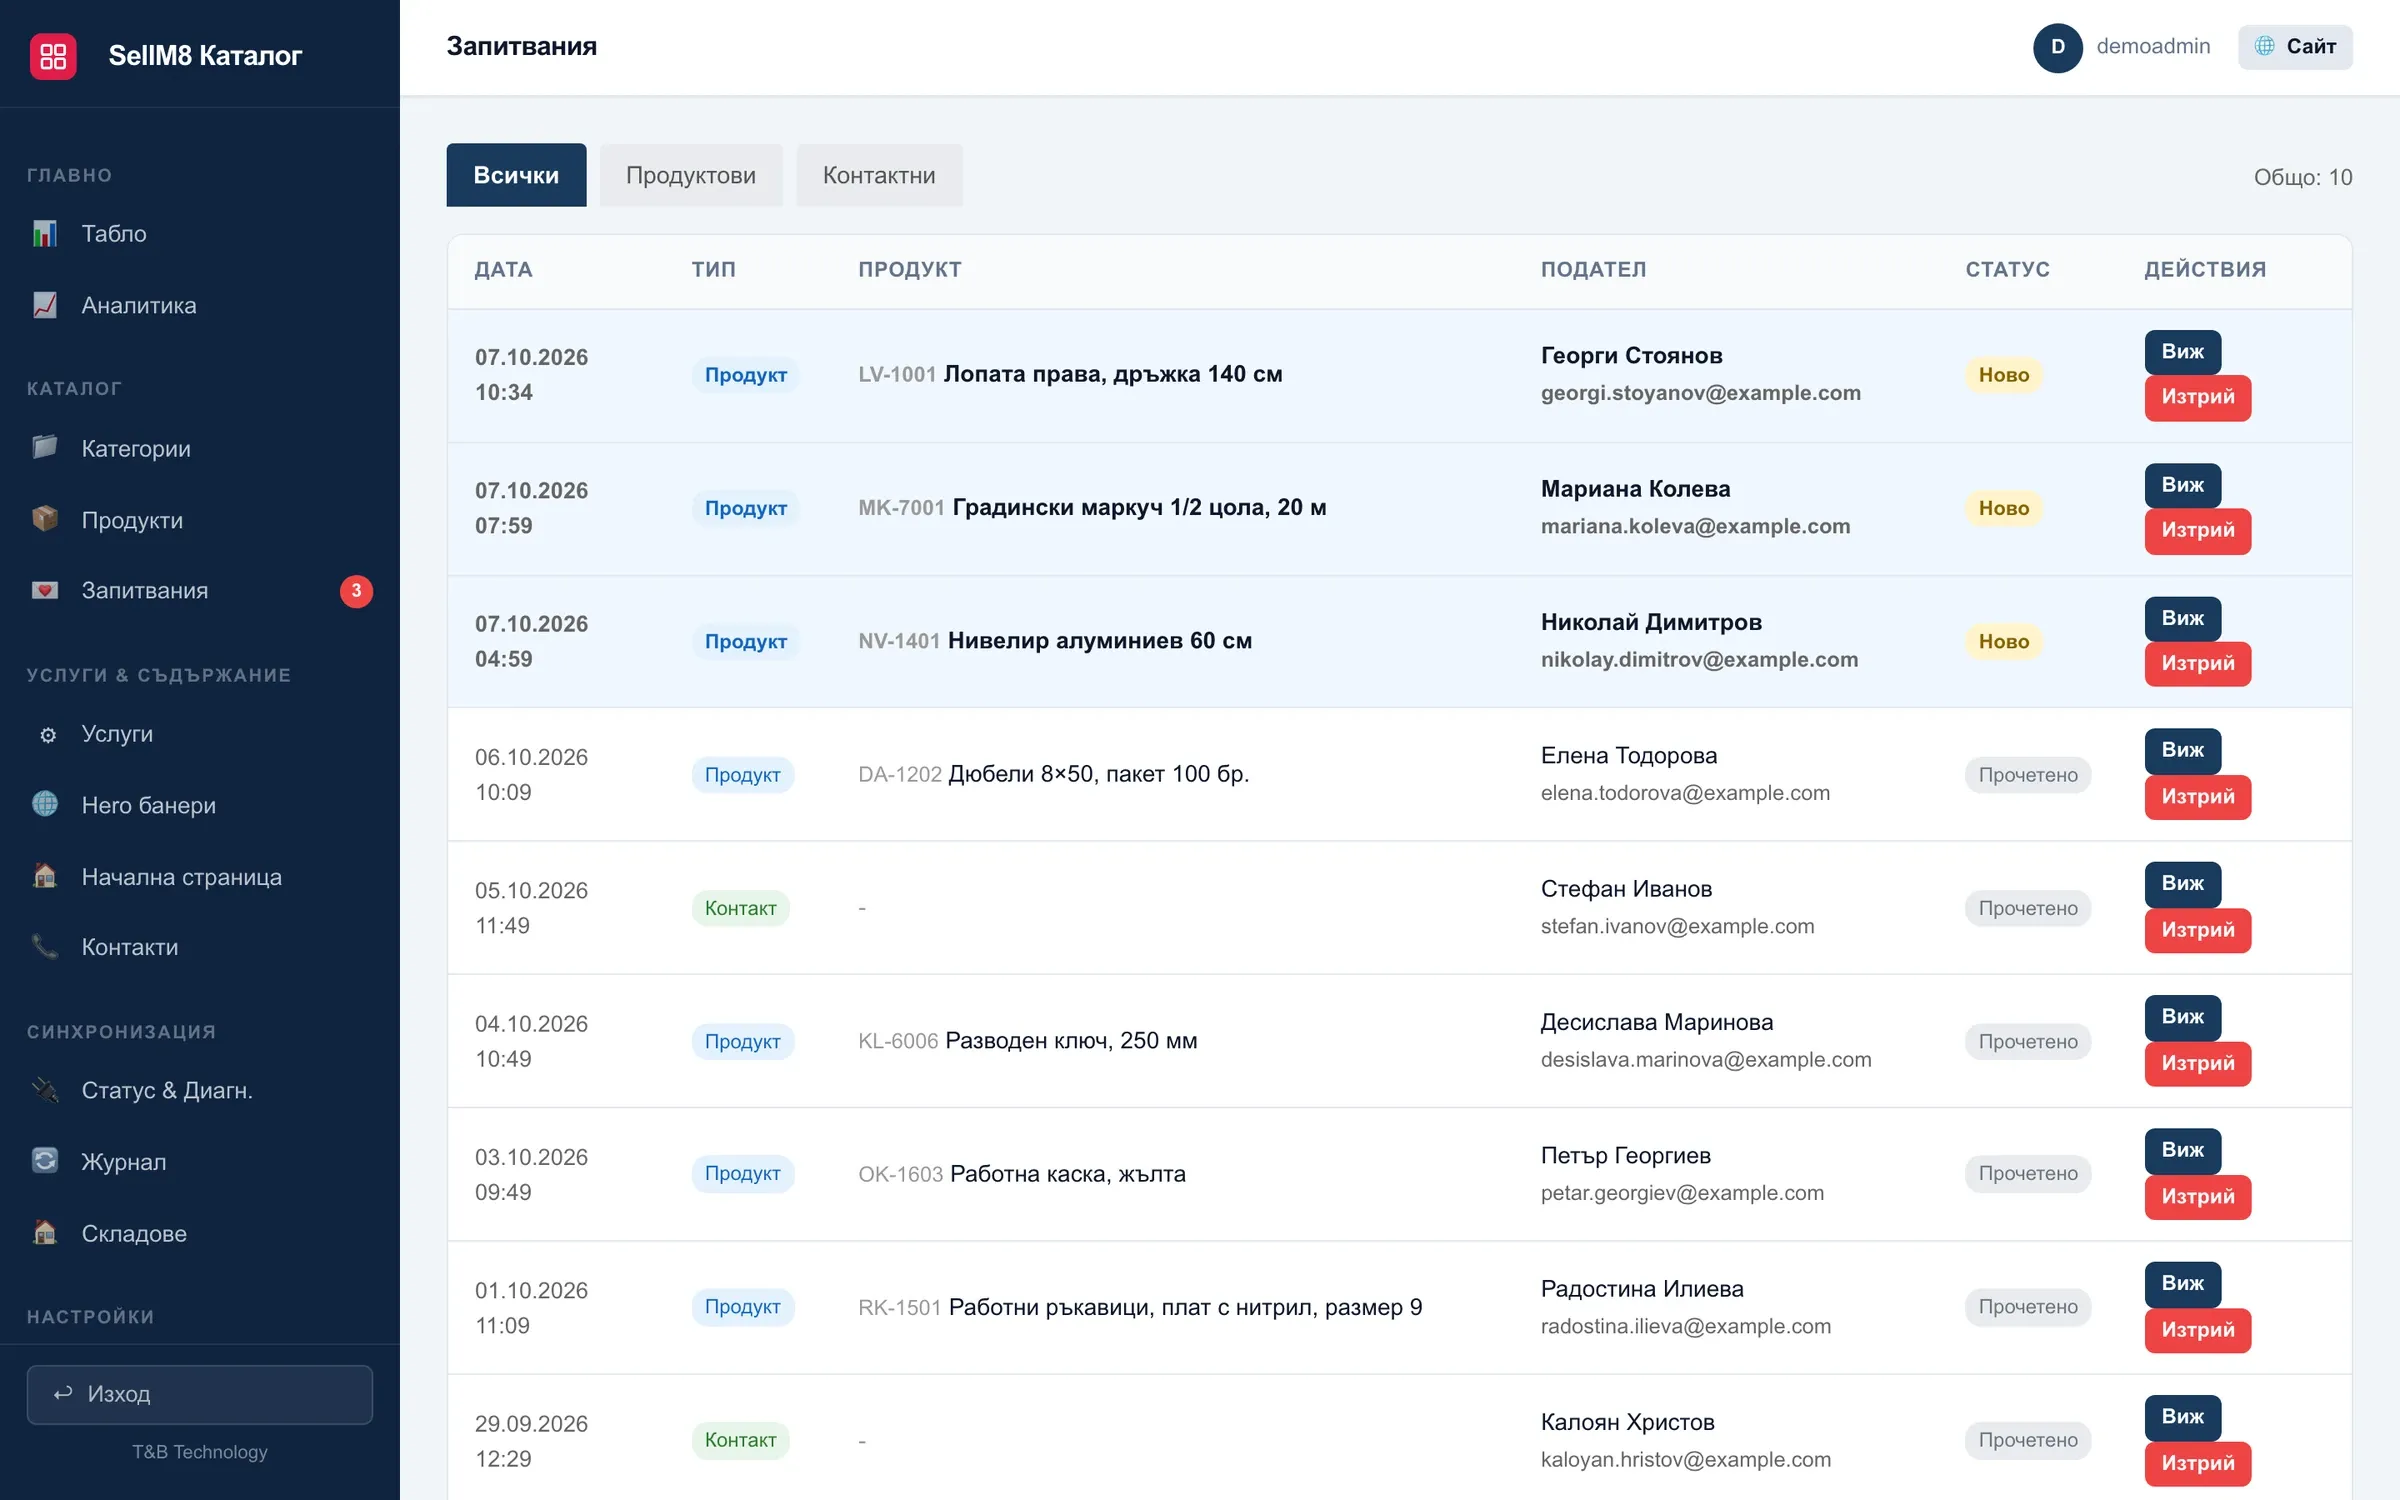
Task: View Николай Димитров's inquiry
Action: (x=2182, y=619)
